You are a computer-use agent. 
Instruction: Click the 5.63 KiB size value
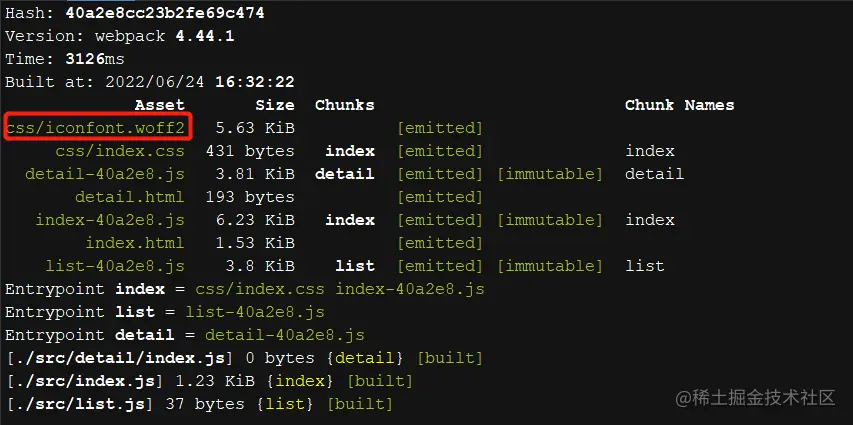click(x=255, y=128)
